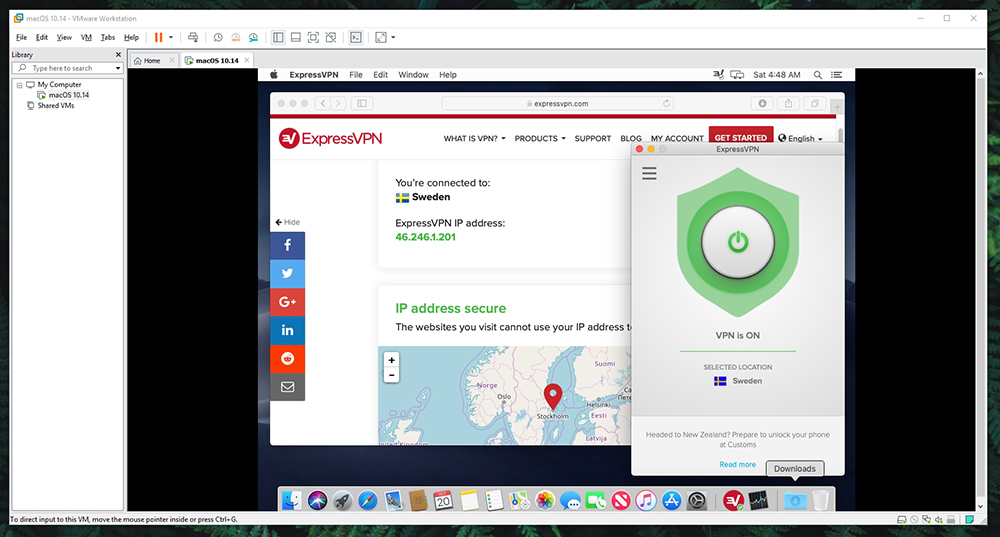
Task: Share page on LinkedIn
Action: (288, 330)
